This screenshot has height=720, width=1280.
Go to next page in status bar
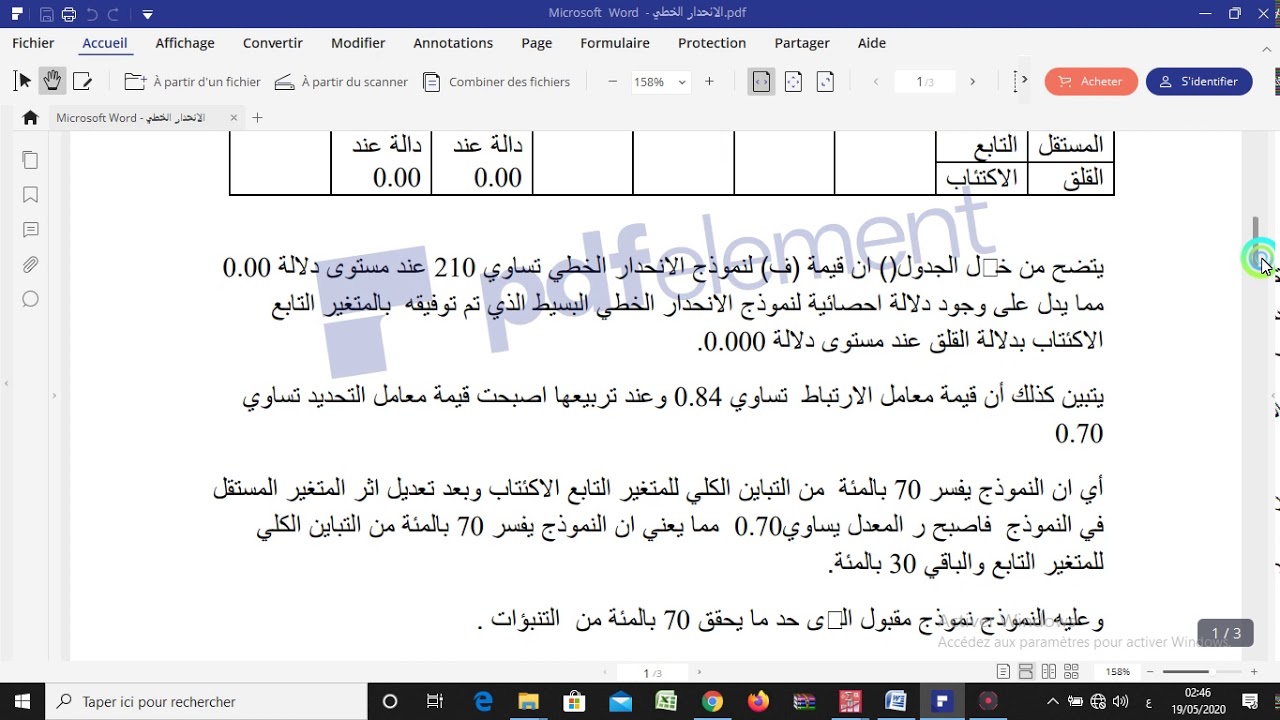[x=699, y=673]
